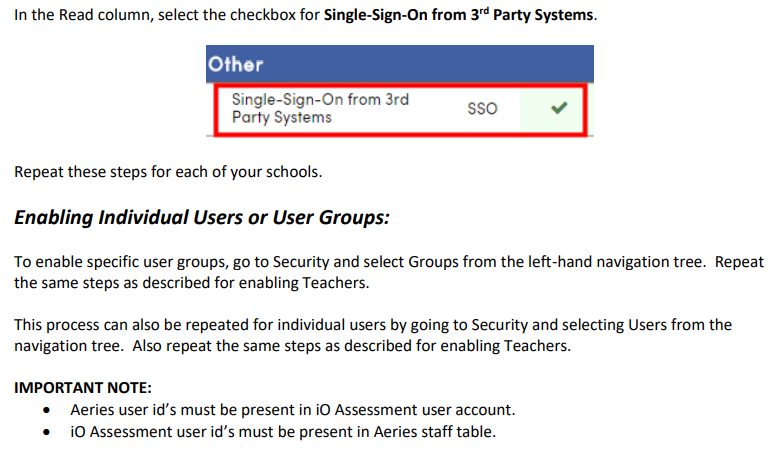Tick the green checkmark in the SSO row
This screenshot has height=472, width=781.
click(559, 108)
